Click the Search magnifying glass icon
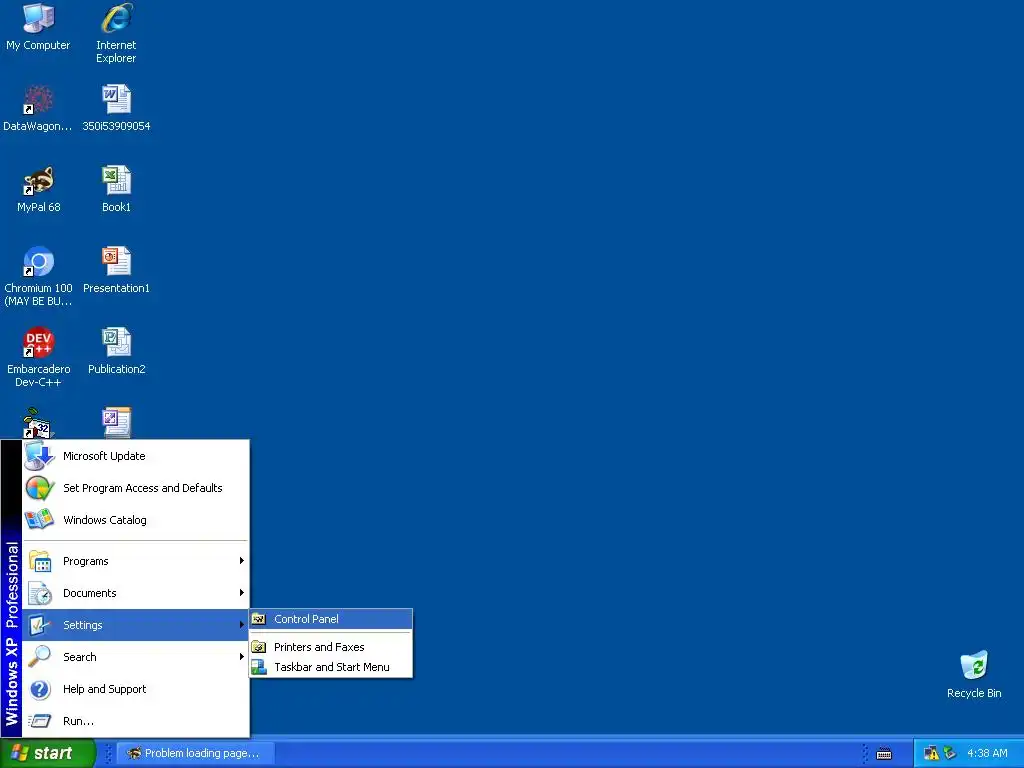The width and height of the screenshot is (1024, 768). tap(39, 656)
